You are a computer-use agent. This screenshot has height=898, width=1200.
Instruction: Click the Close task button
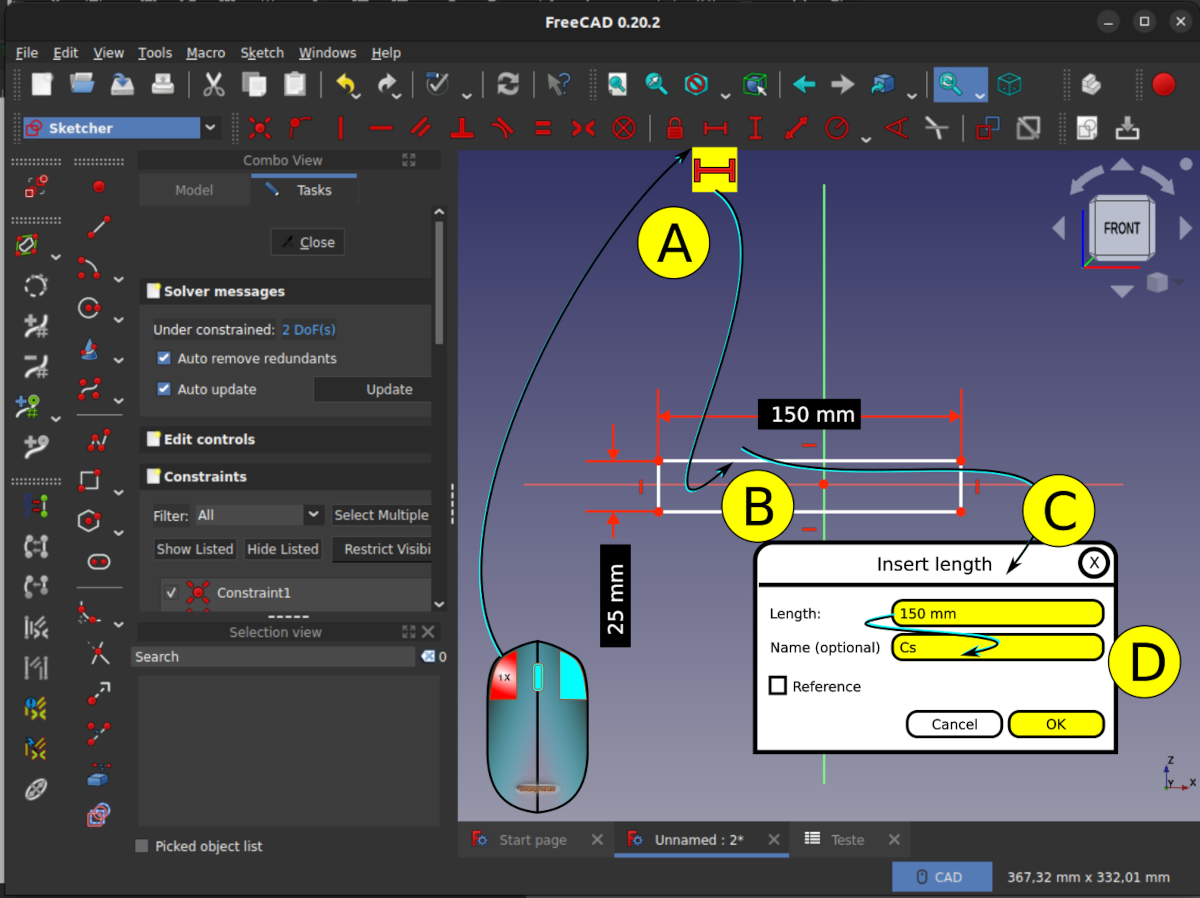(x=308, y=242)
